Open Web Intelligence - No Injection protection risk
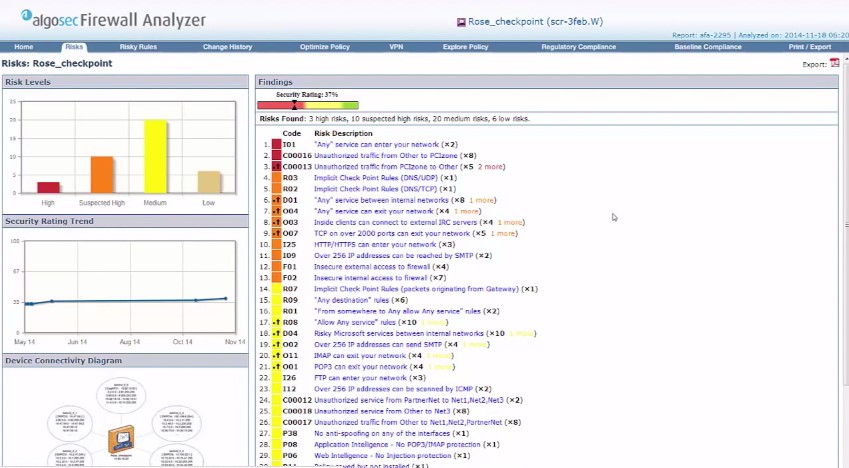849x468 pixels. click(x=382, y=456)
